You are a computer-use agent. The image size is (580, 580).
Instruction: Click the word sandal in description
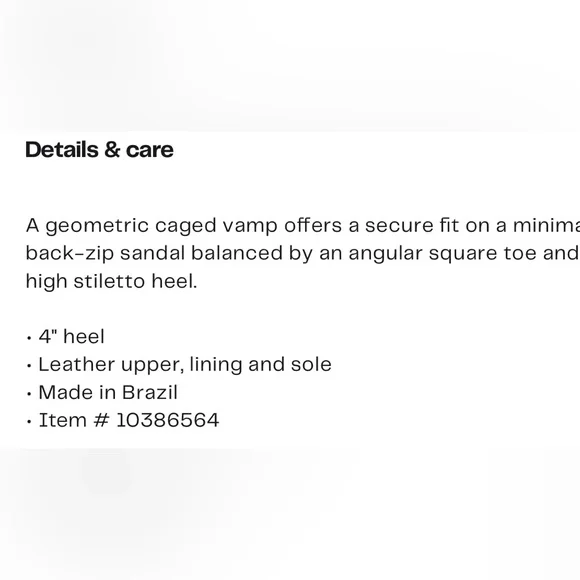click(x=152, y=253)
